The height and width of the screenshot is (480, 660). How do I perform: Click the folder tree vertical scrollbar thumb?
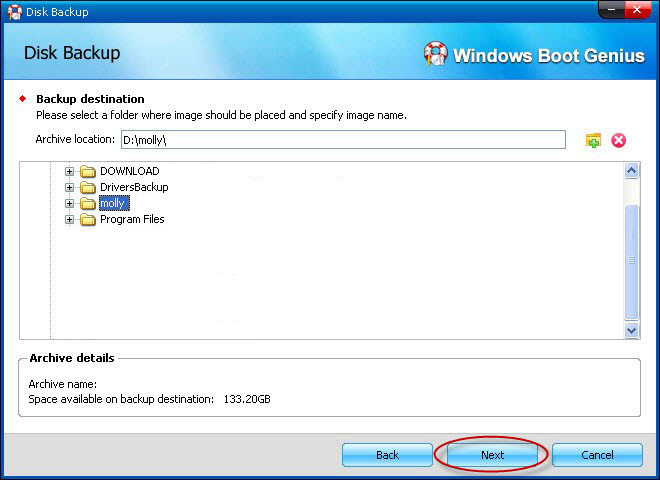pyautogui.click(x=631, y=261)
